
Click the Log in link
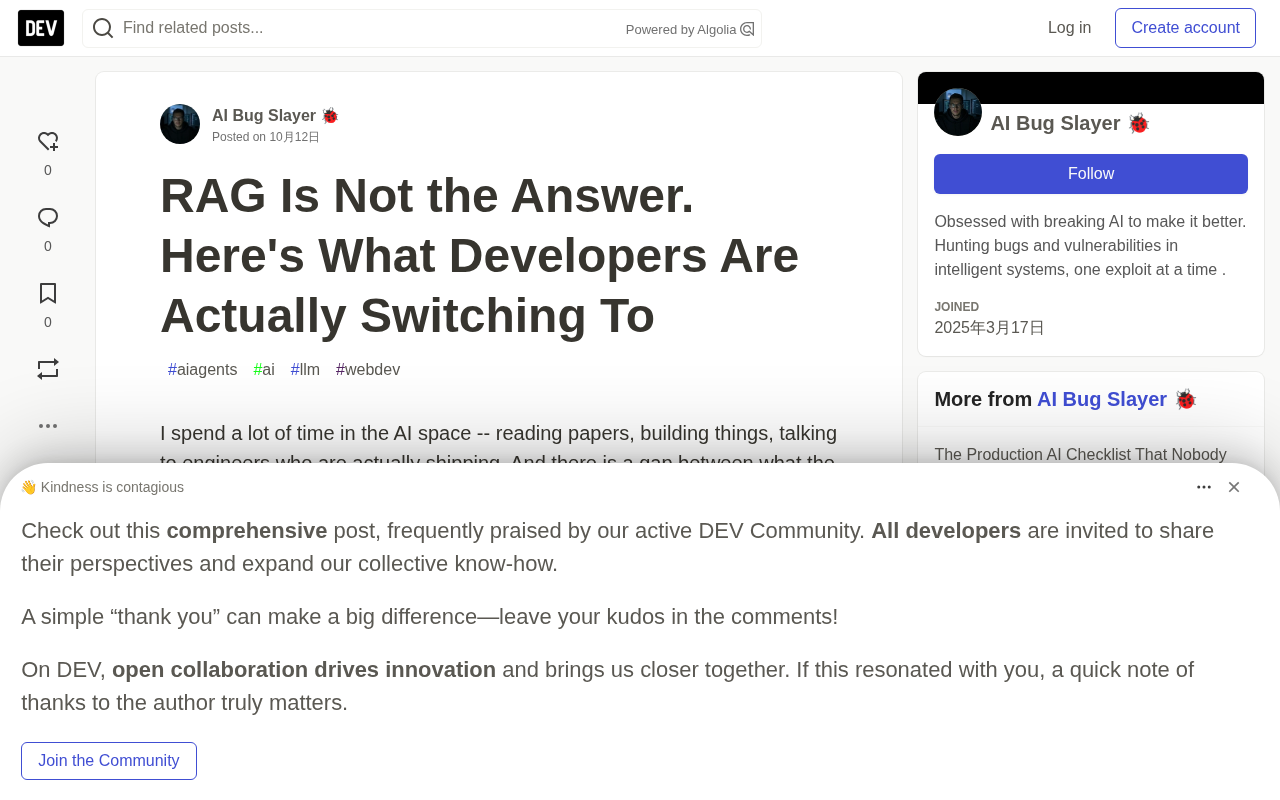tap(1070, 28)
